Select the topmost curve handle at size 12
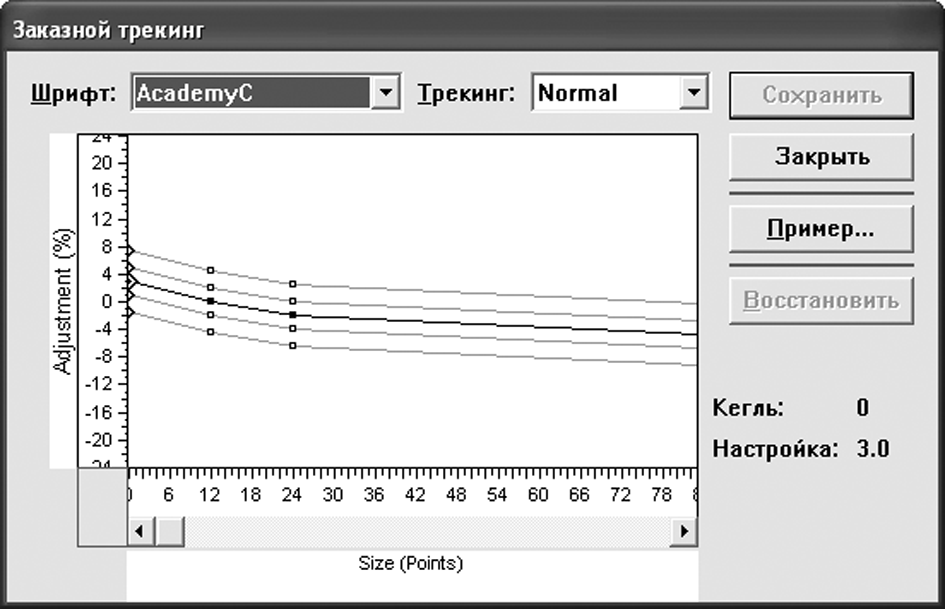 (x=210, y=270)
